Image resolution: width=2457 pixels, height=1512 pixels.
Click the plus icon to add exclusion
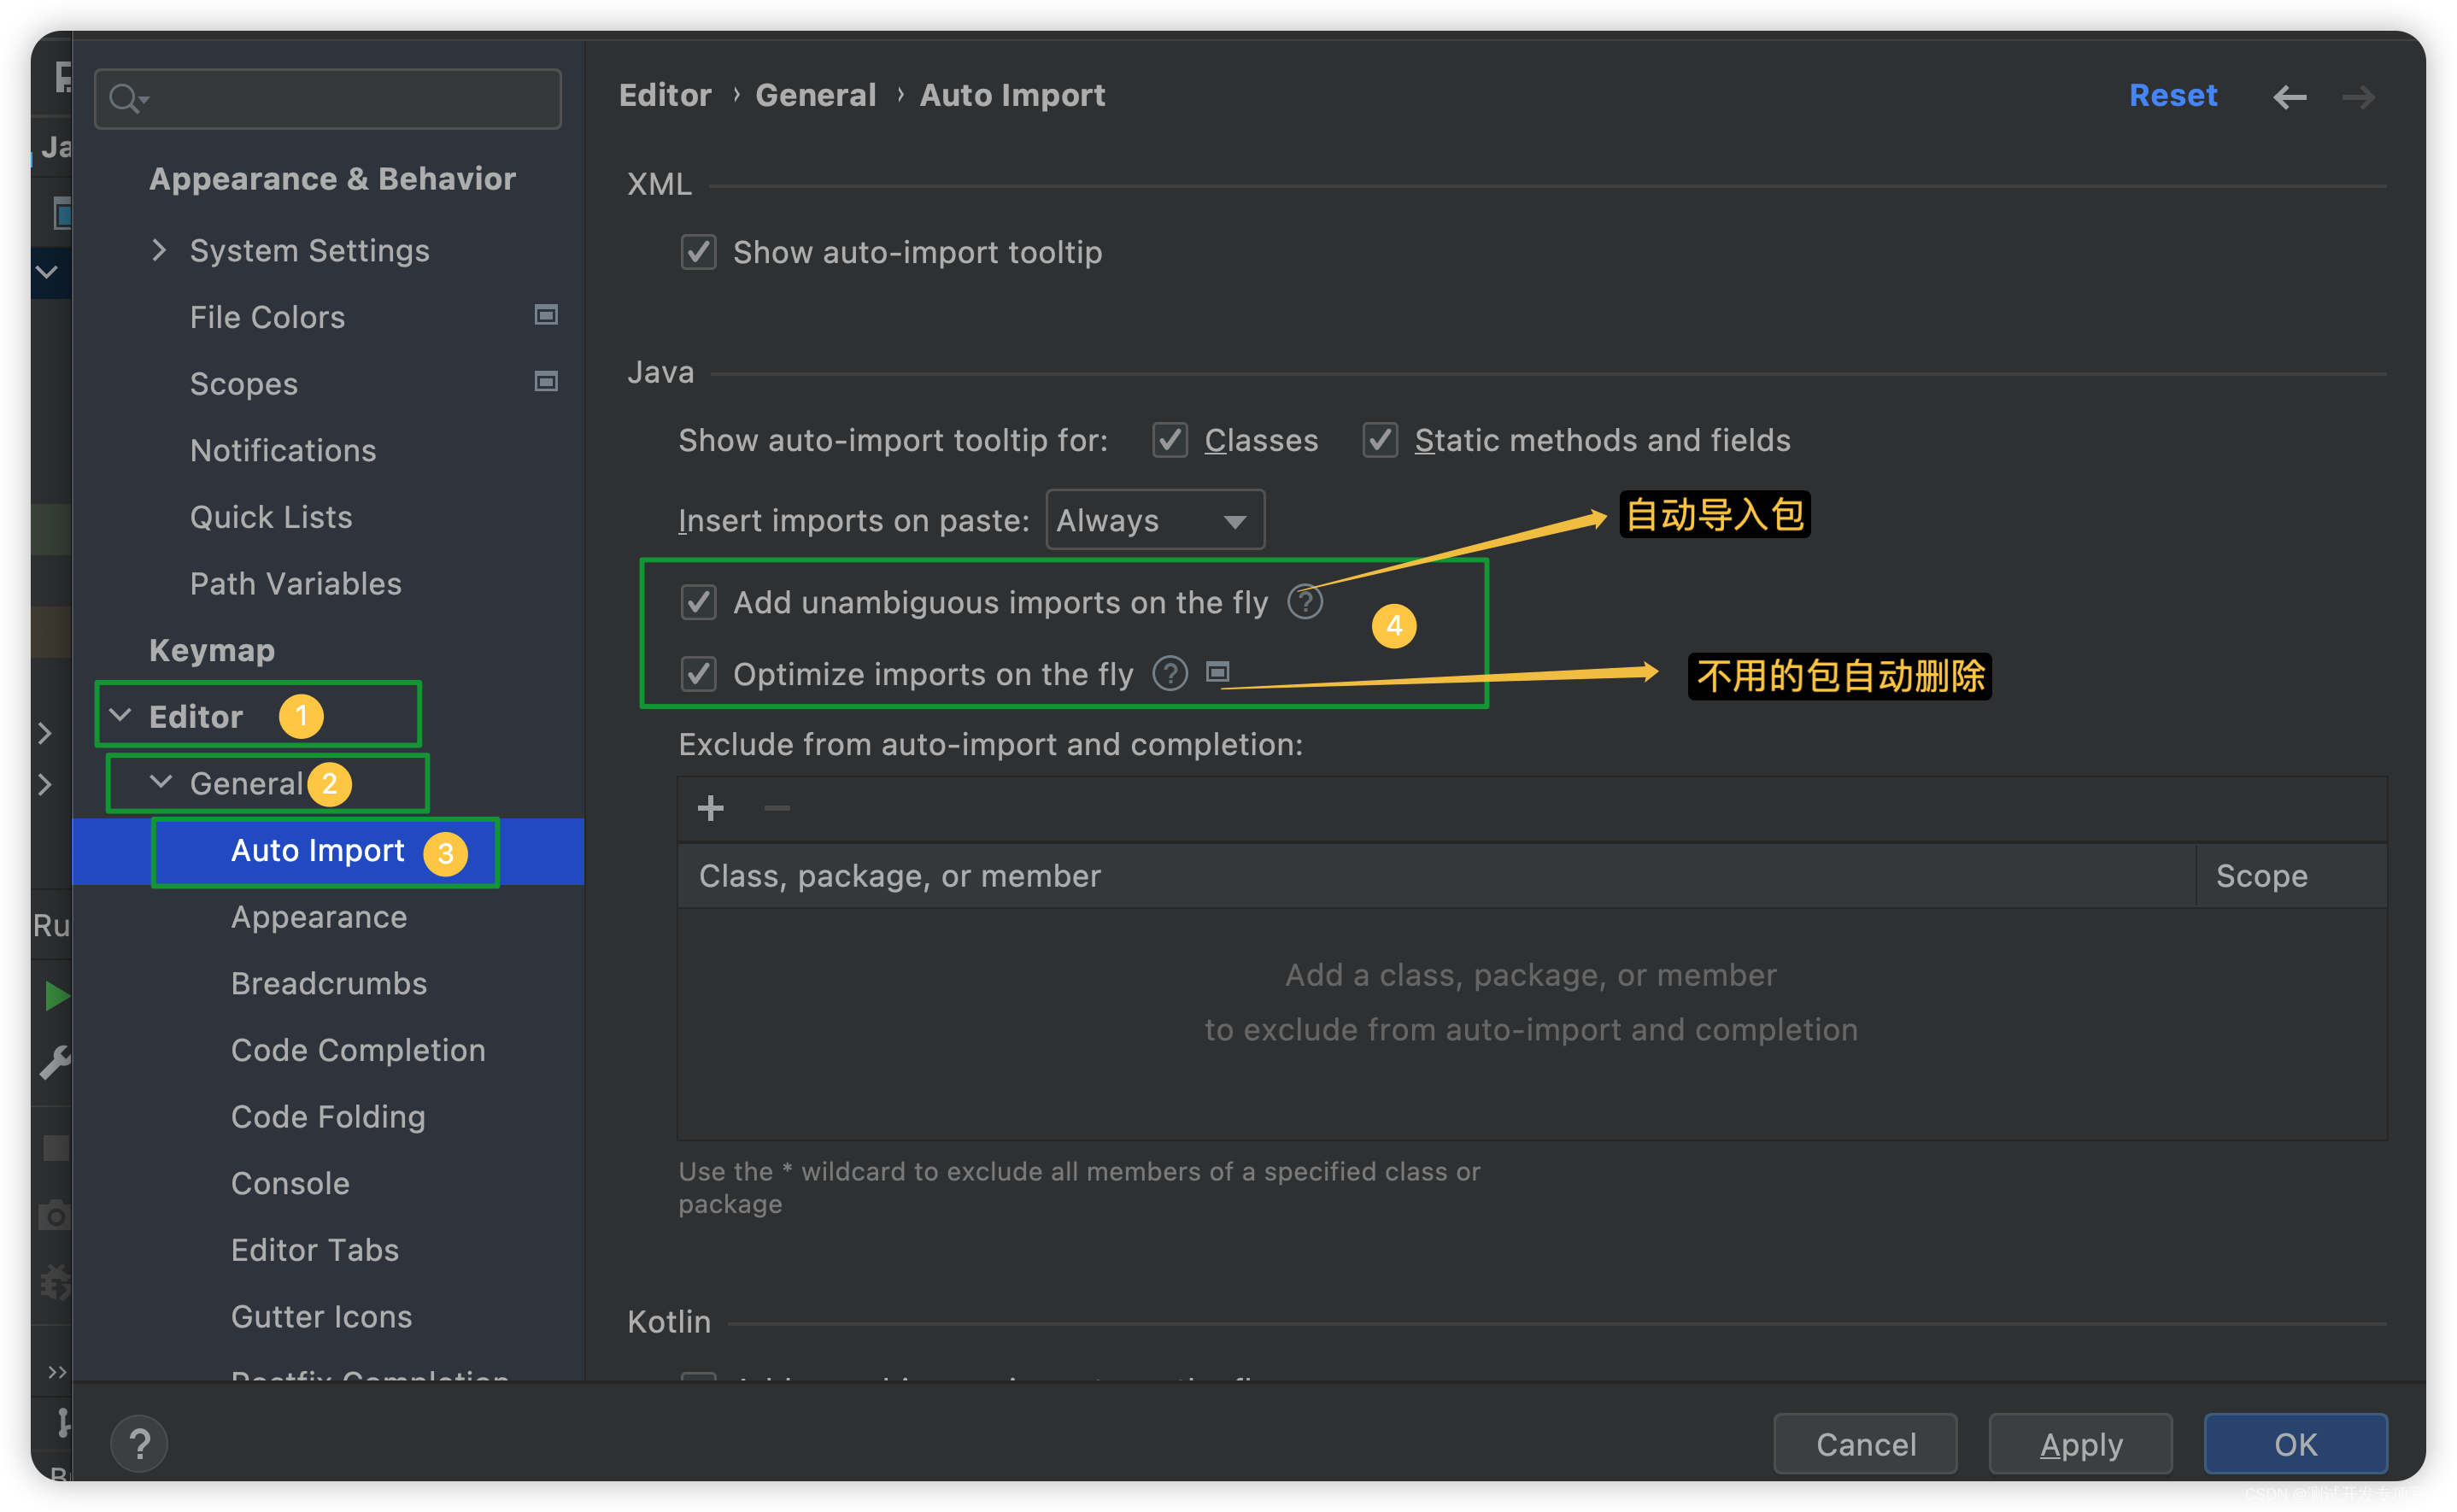pos(710,807)
